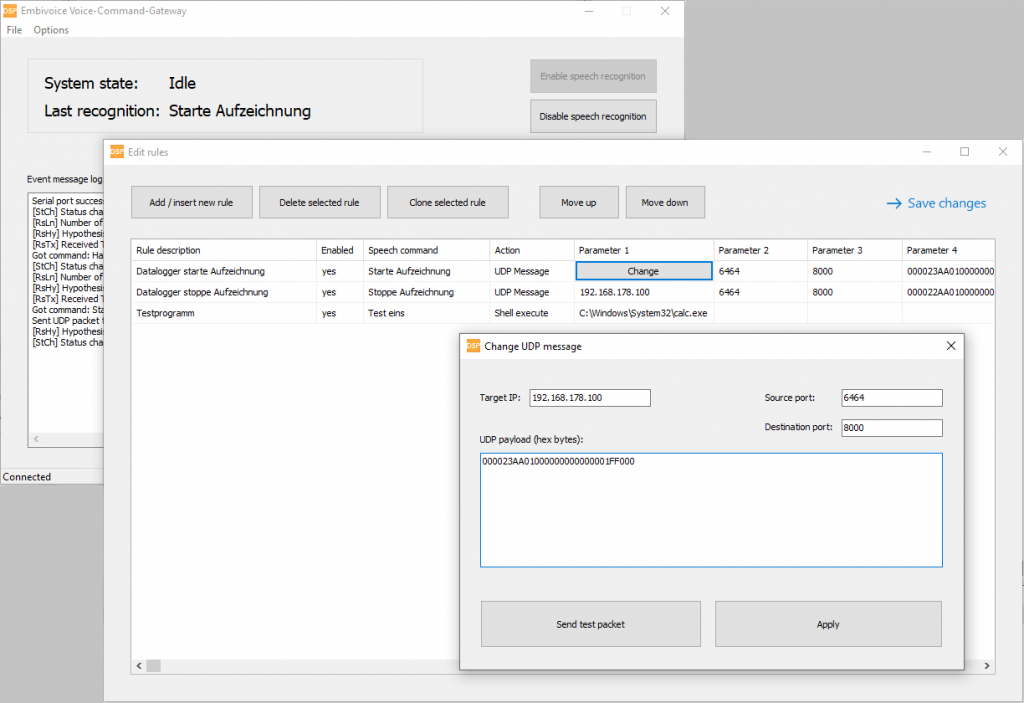Viewport: 1024px width, 703px height.
Task: Focus the Target IP input field
Action: click(590, 398)
